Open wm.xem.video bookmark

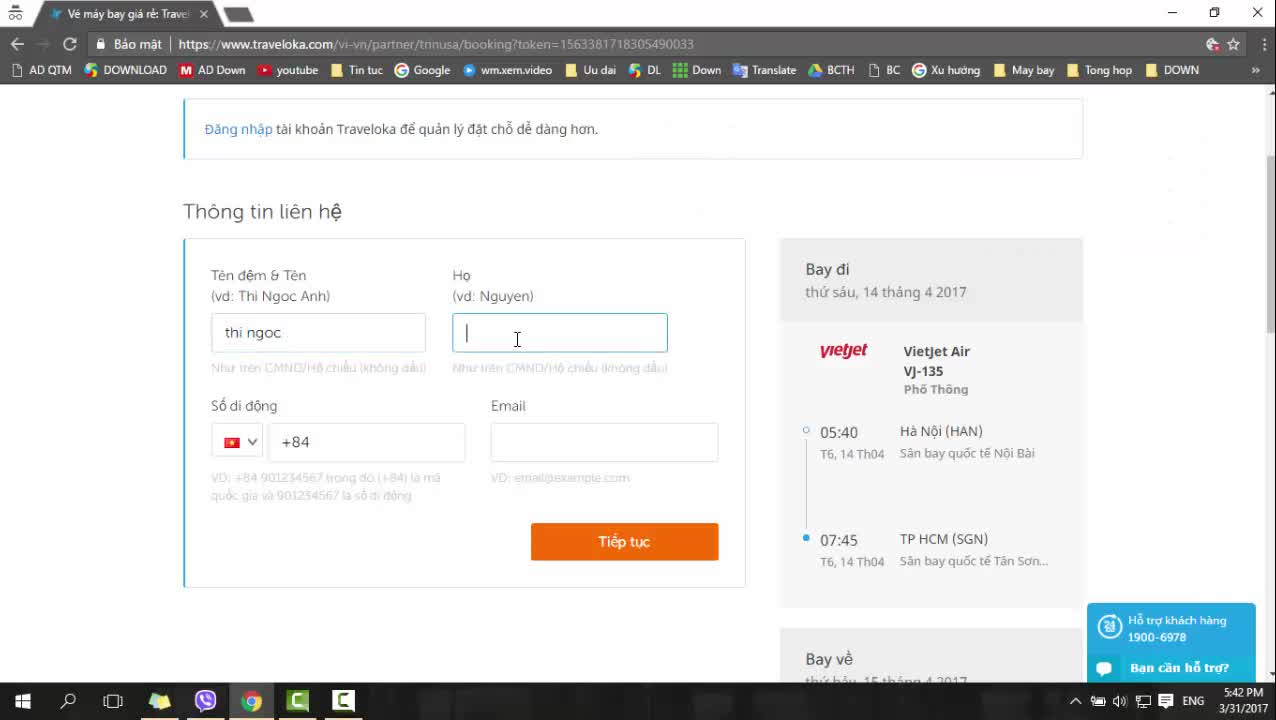tap(507, 70)
